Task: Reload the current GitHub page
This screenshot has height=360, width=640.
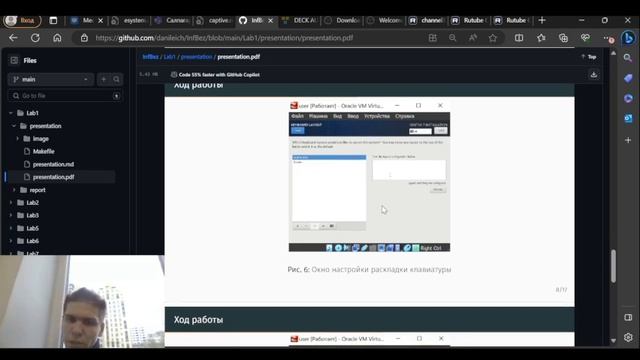Action: pos(35,38)
